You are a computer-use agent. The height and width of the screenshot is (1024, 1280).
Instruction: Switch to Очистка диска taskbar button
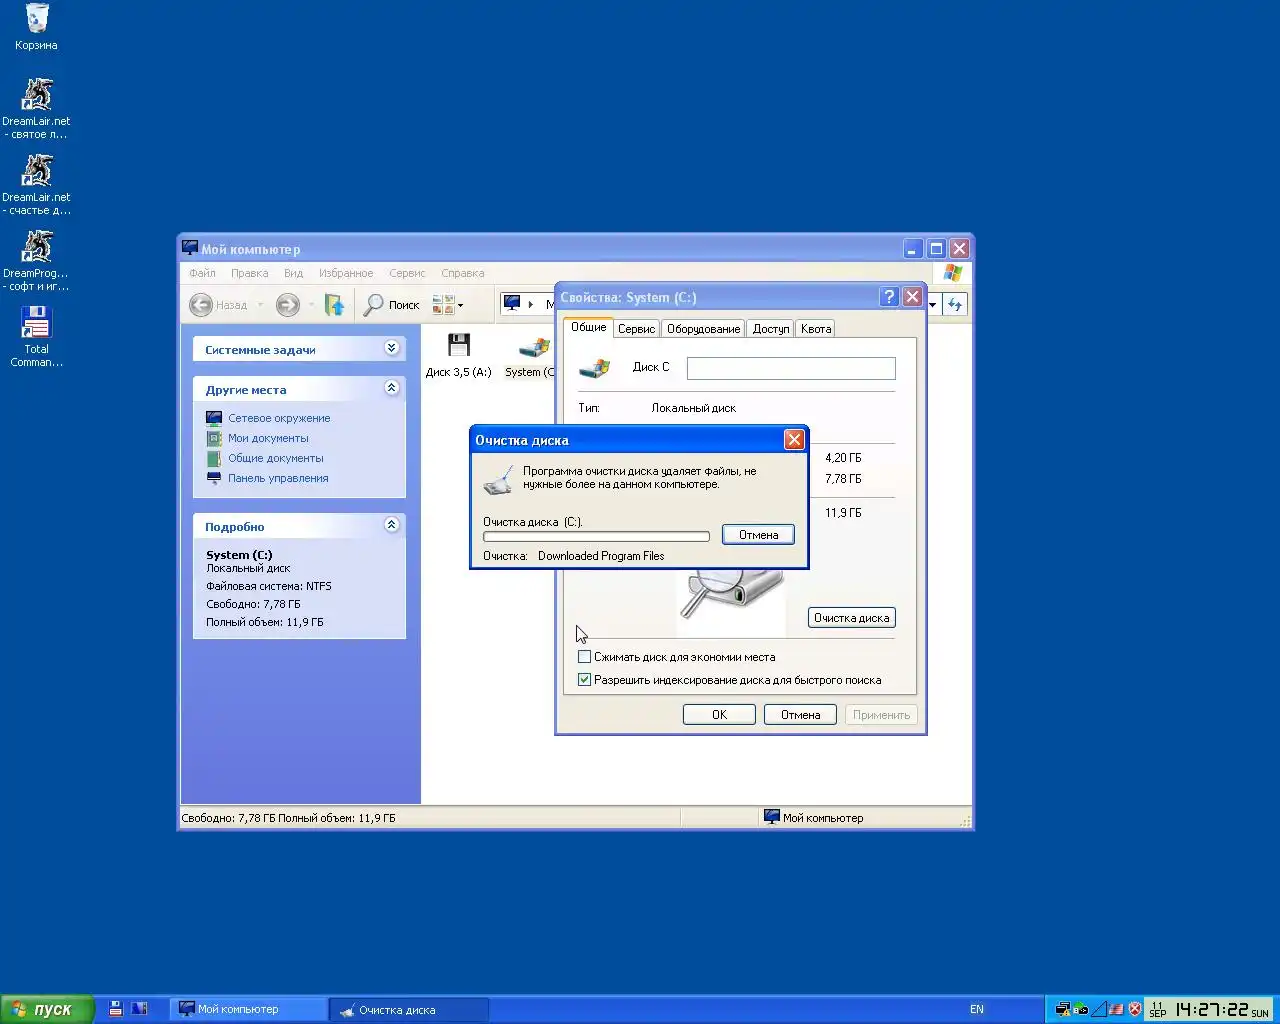click(x=409, y=1009)
